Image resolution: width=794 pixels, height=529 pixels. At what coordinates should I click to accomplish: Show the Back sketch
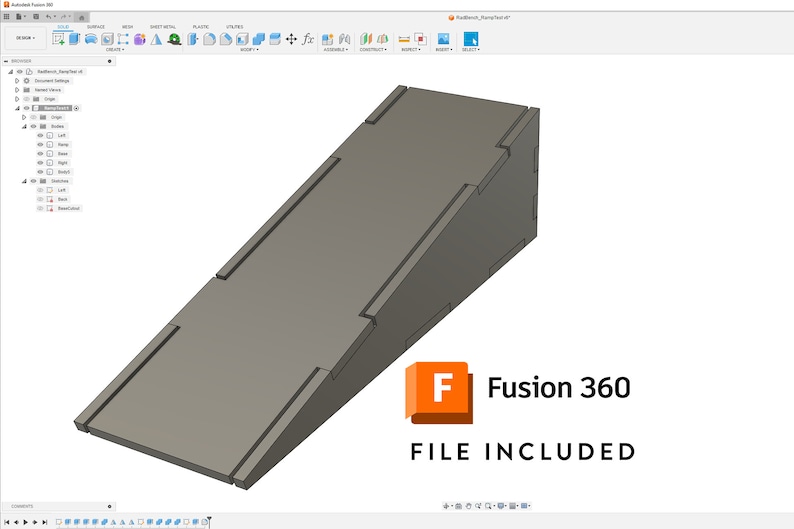pyautogui.click(x=41, y=199)
